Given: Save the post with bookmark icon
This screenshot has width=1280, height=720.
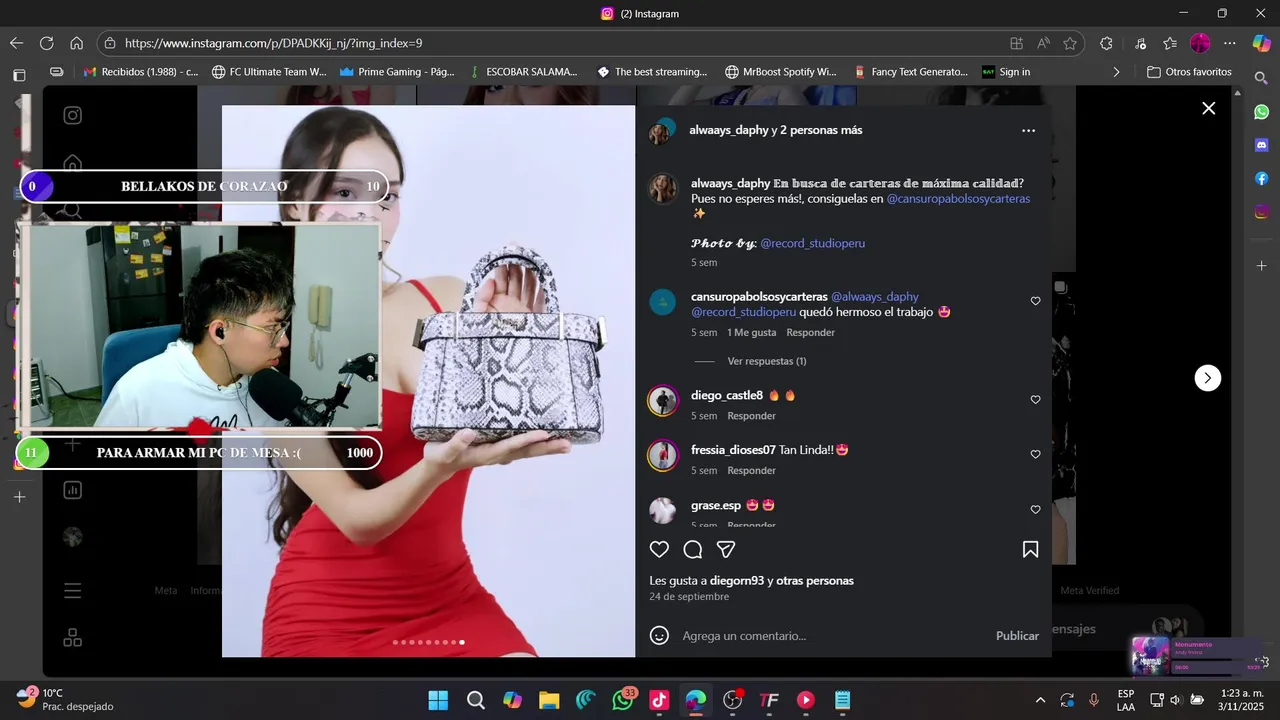Looking at the screenshot, I should pyautogui.click(x=1030, y=549).
